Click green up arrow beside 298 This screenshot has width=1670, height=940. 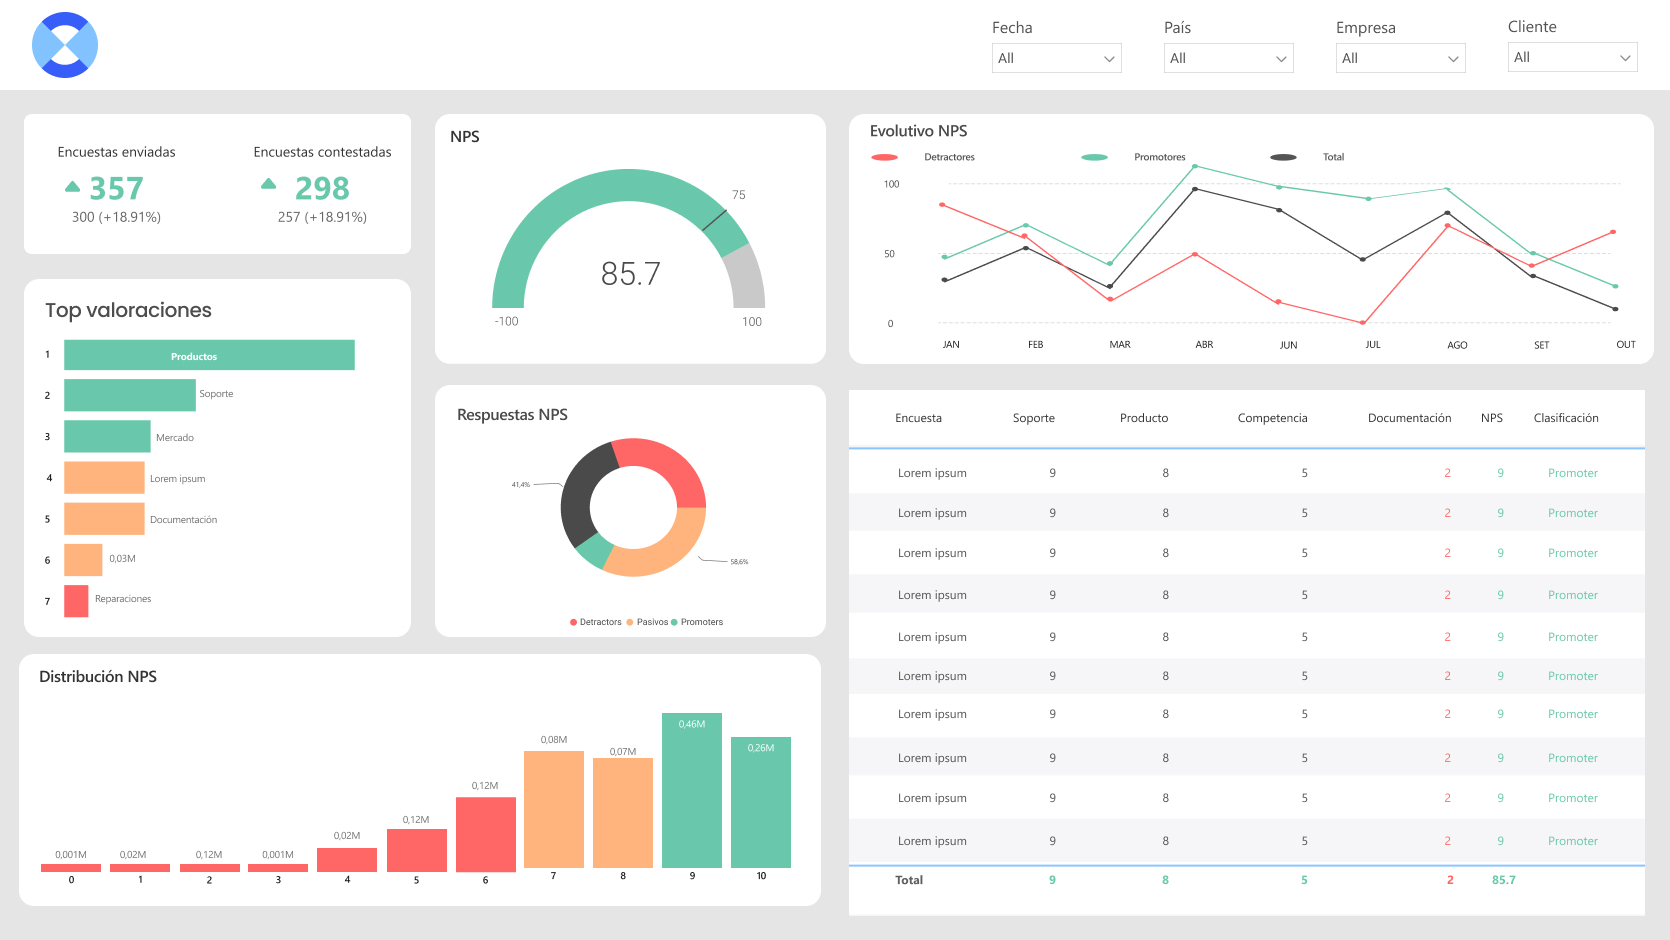coord(268,183)
